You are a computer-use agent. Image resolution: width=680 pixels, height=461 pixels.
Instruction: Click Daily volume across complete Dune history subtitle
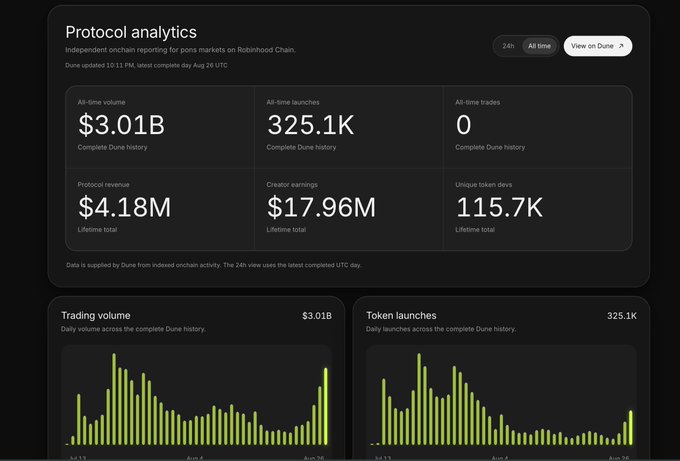pos(133,329)
